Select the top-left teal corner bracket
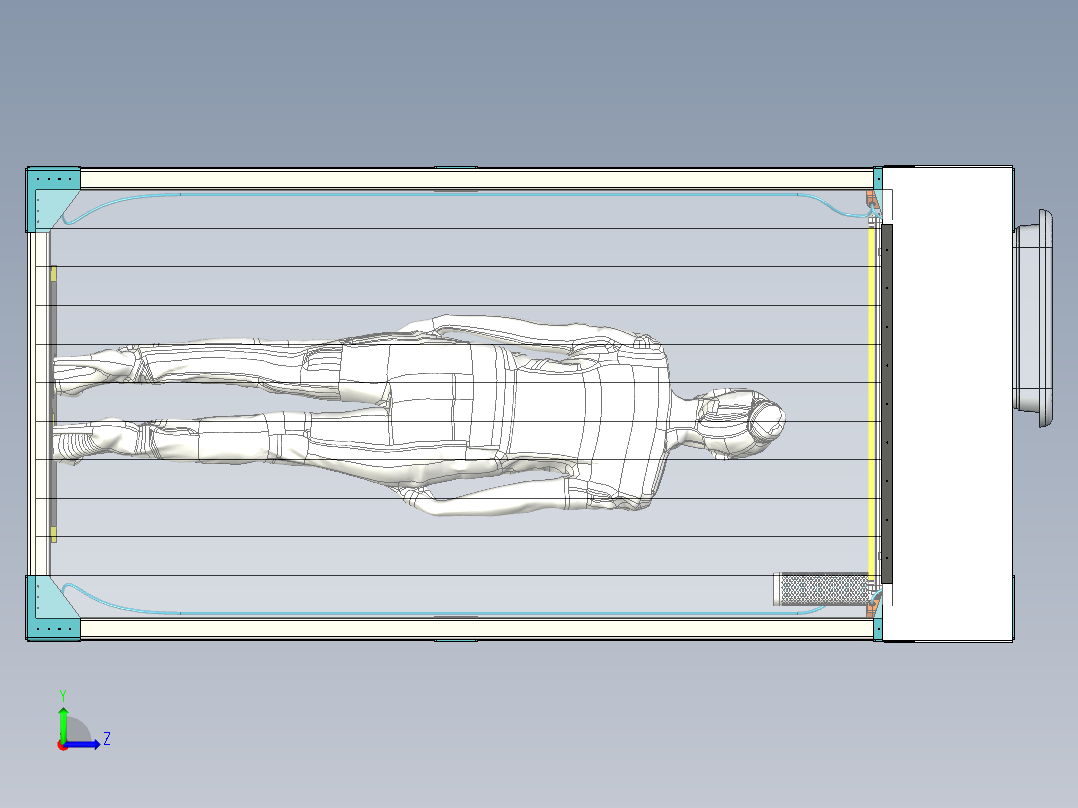1078x808 pixels. point(53,199)
